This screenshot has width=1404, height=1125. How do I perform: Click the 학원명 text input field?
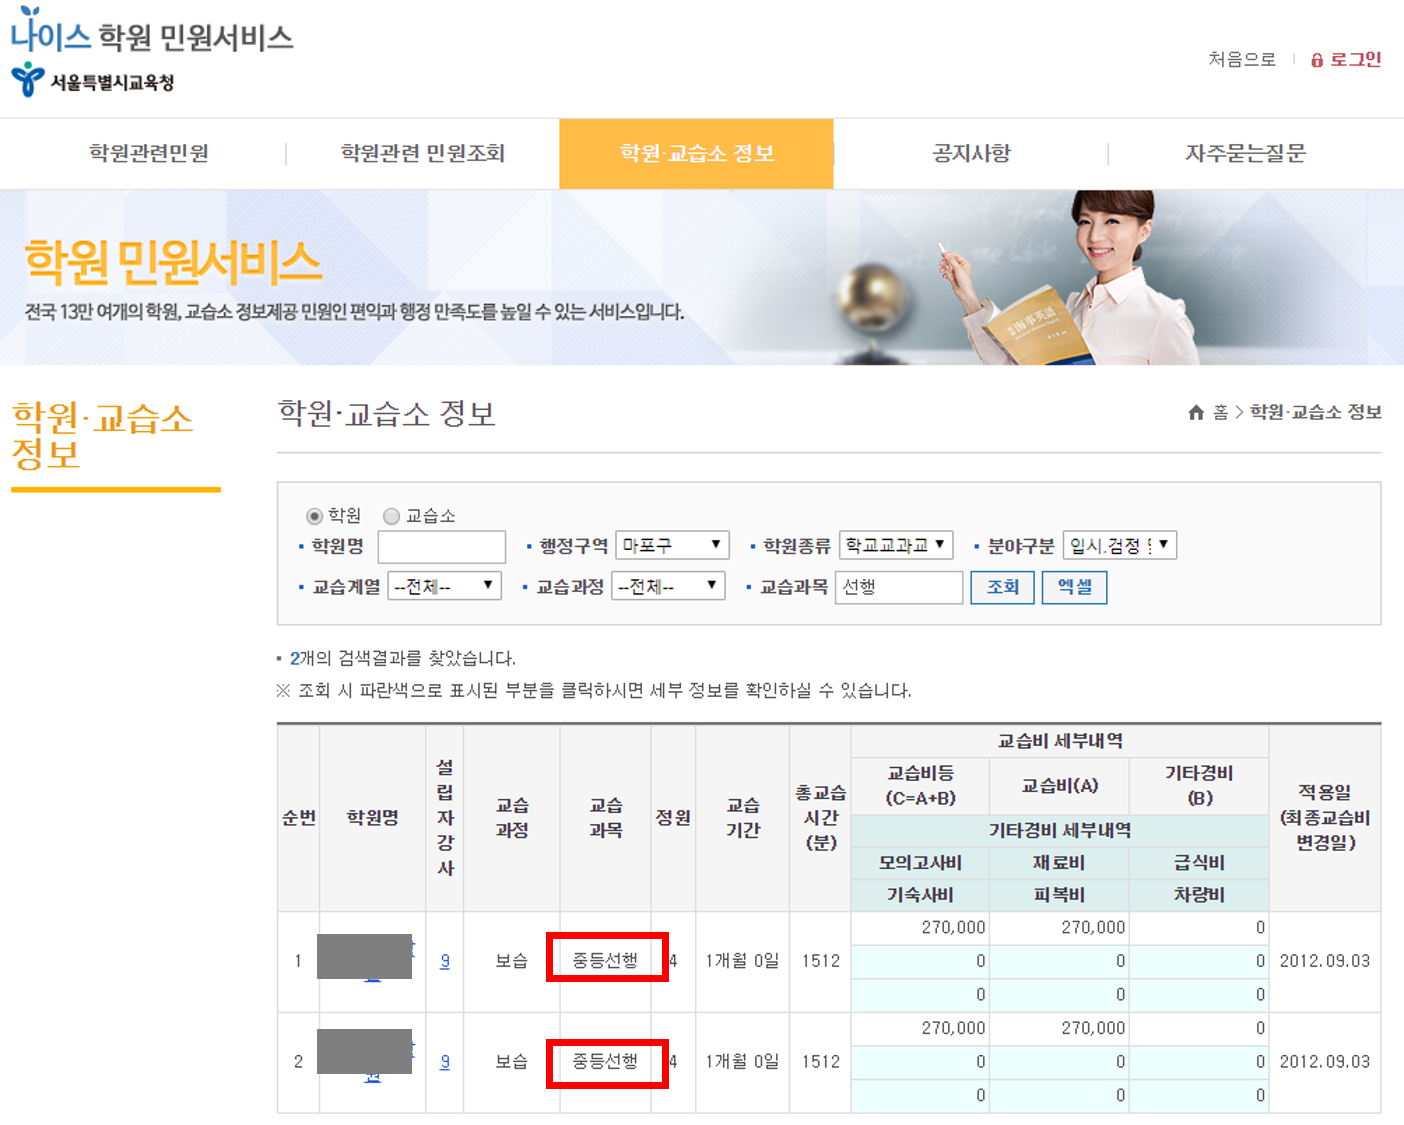441,546
